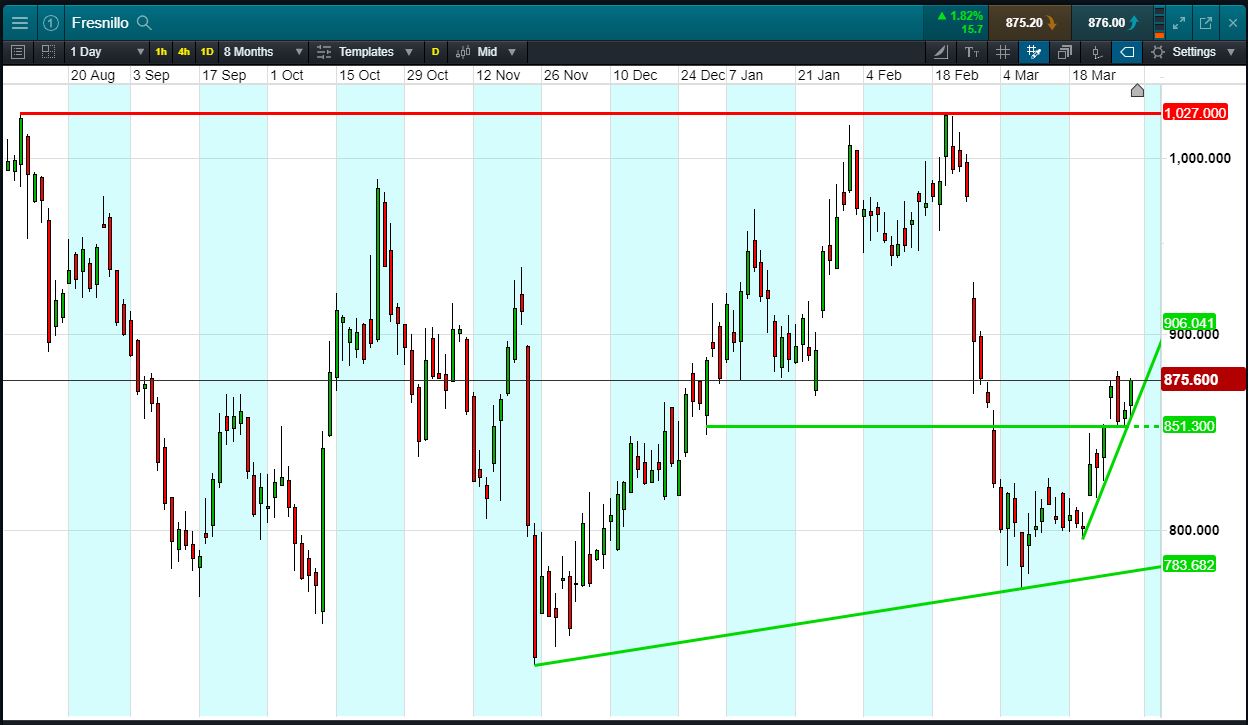Open the list panel icon
The width and height of the screenshot is (1248, 725).
[x=18, y=51]
